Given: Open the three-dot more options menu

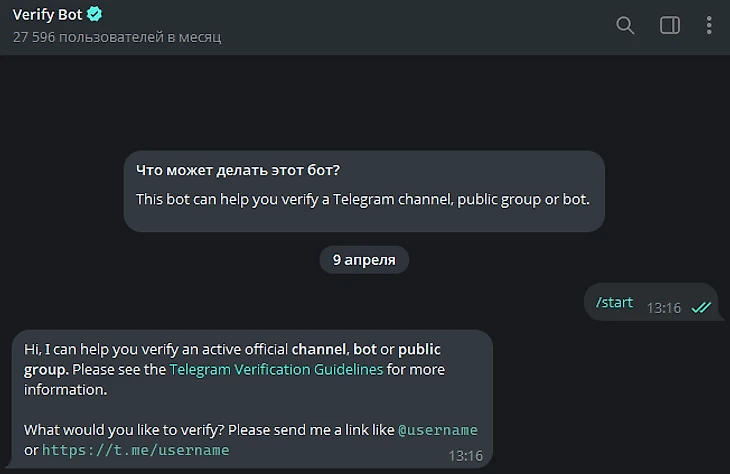Looking at the screenshot, I should (709, 25).
